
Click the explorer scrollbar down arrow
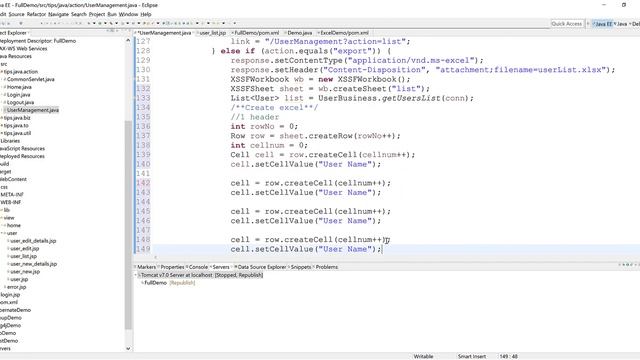point(128,349)
